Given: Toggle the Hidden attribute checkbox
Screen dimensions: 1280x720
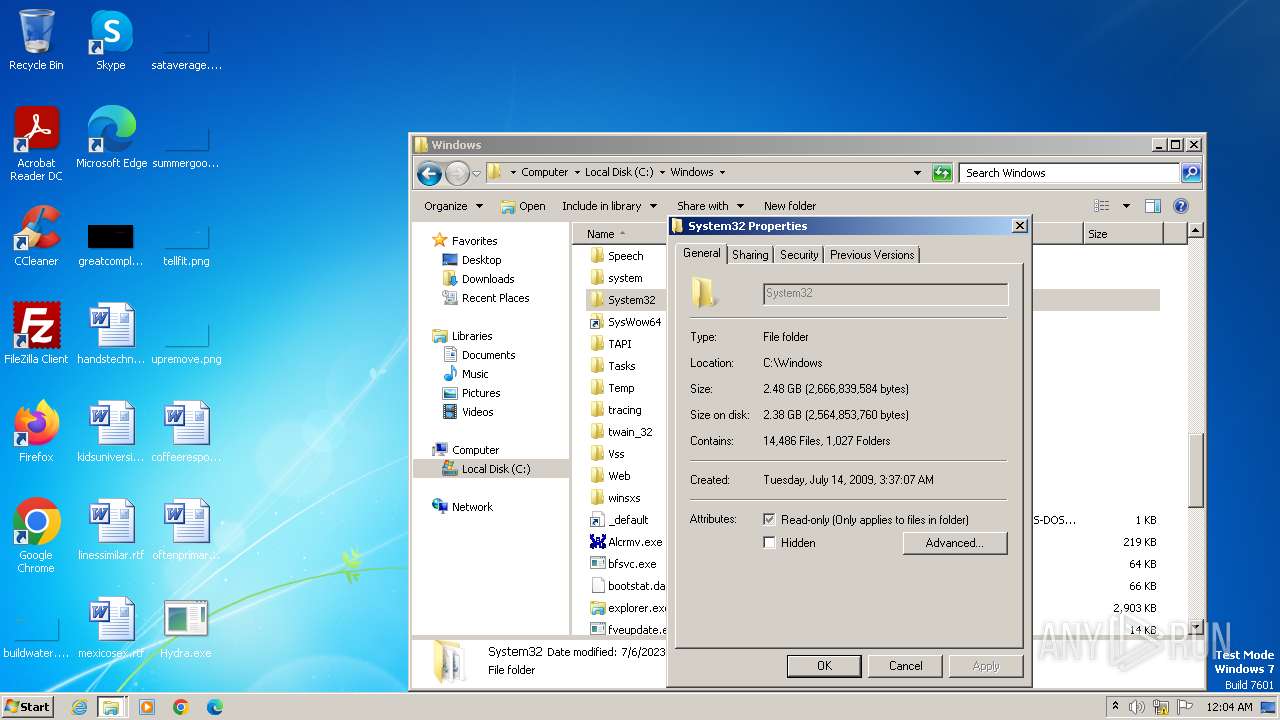Looking at the screenshot, I should pyautogui.click(x=769, y=543).
